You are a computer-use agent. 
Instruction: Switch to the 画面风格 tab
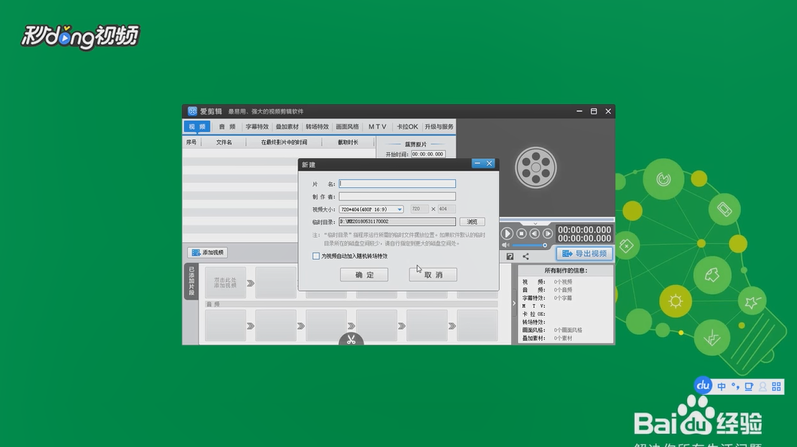(347, 127)
